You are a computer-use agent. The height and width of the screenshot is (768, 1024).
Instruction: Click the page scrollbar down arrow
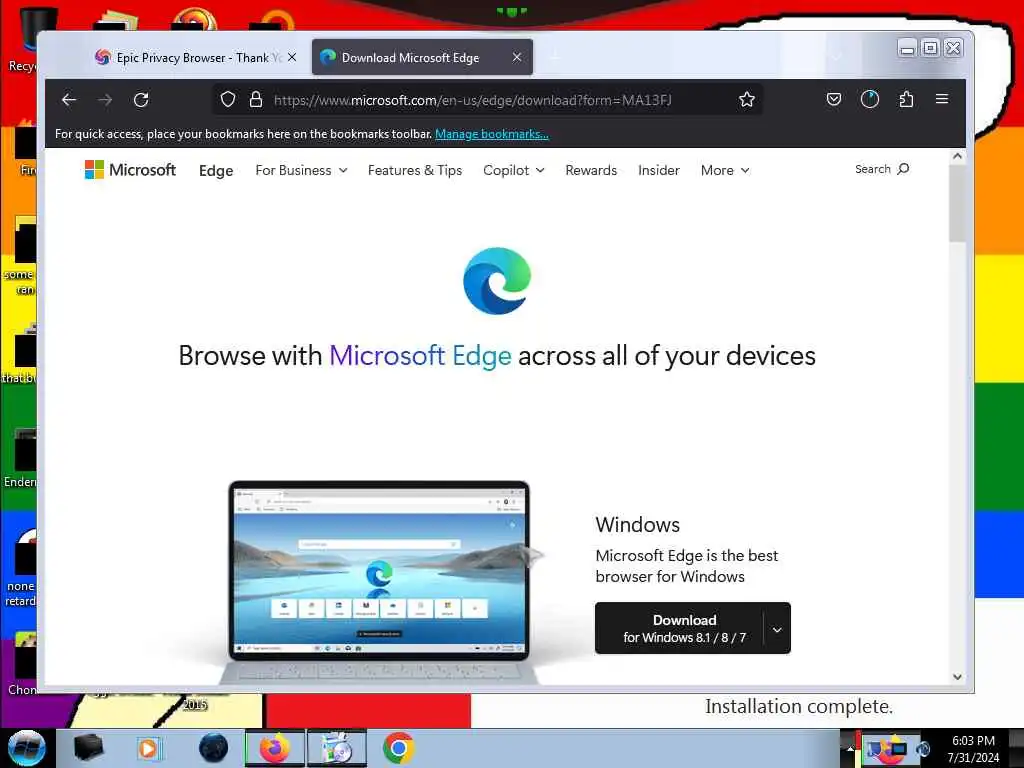tap(957, 677)
